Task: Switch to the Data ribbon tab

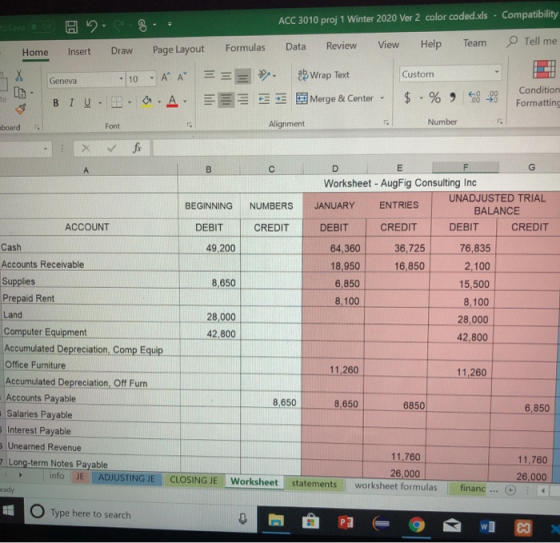Action: 295,47
